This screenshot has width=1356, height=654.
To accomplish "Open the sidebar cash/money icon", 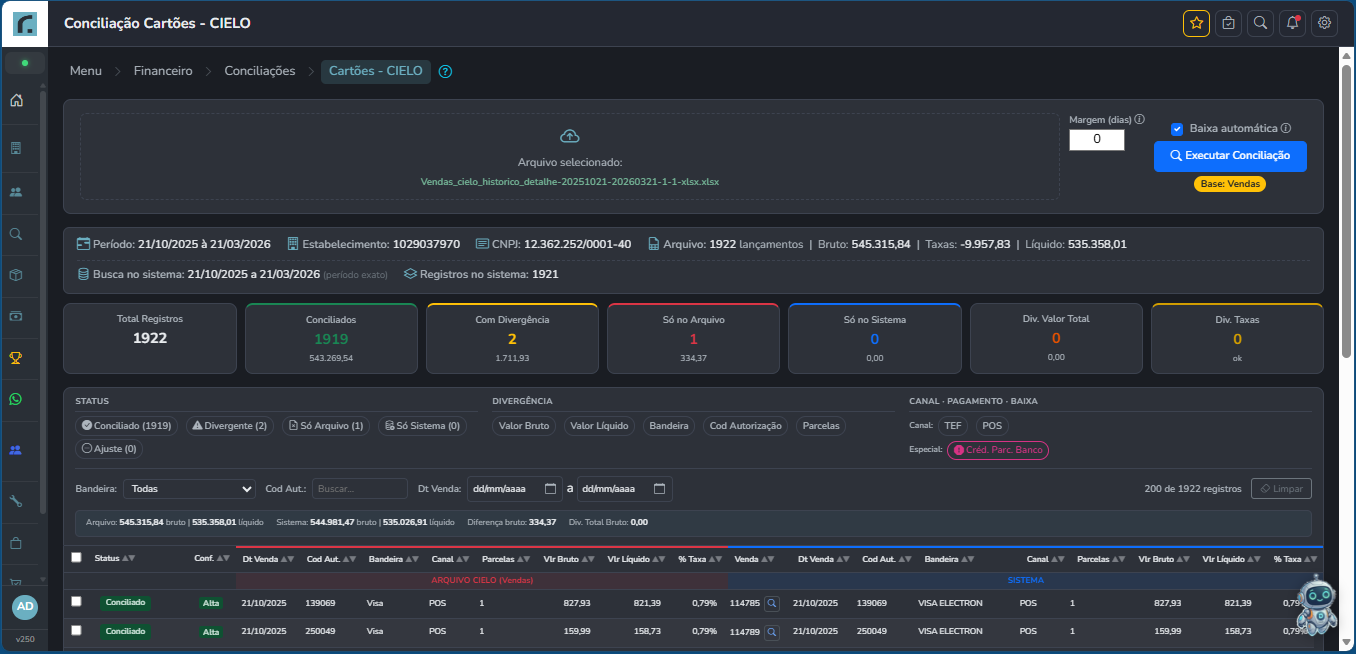I will pos(16,316).
